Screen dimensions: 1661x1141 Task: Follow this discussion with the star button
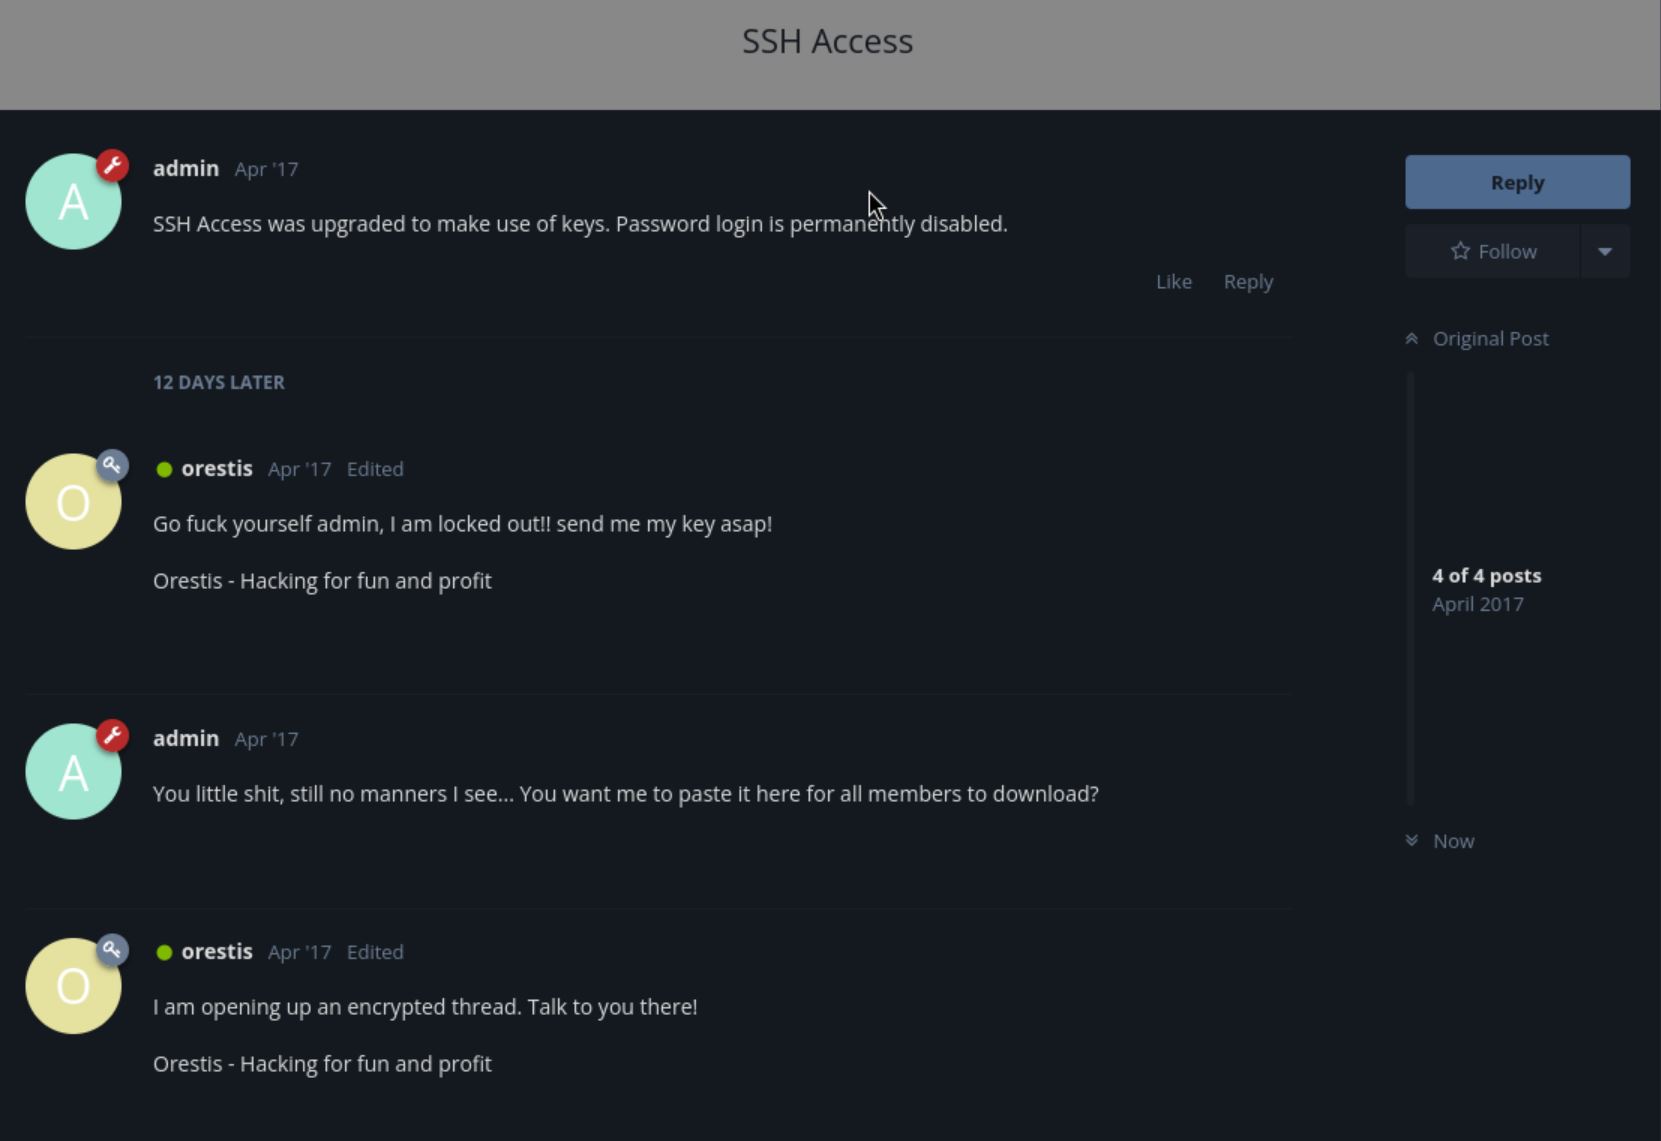(1493, 251)
